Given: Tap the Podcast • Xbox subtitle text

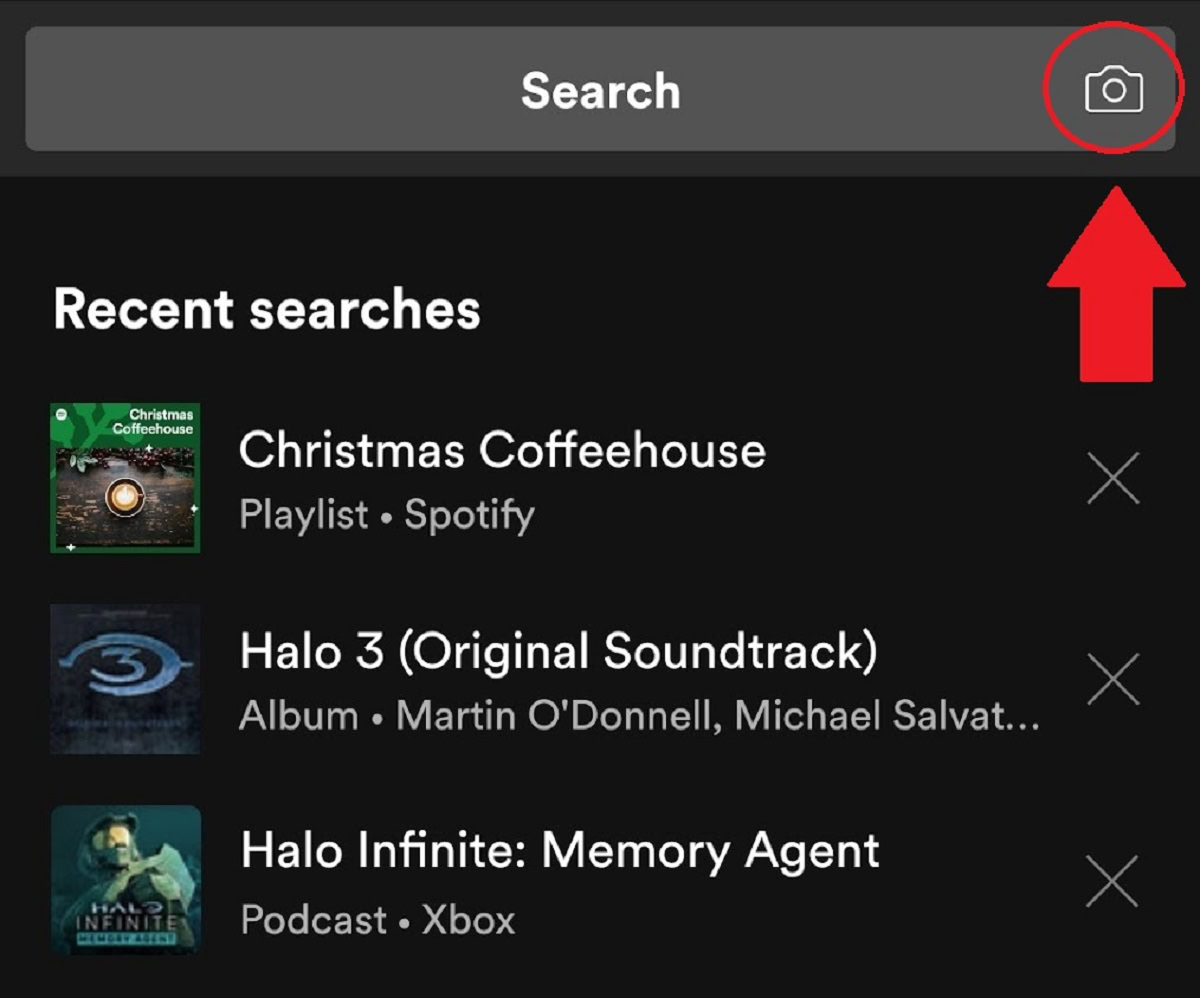Looking at the screenshot, I should (x=377, y=919).
